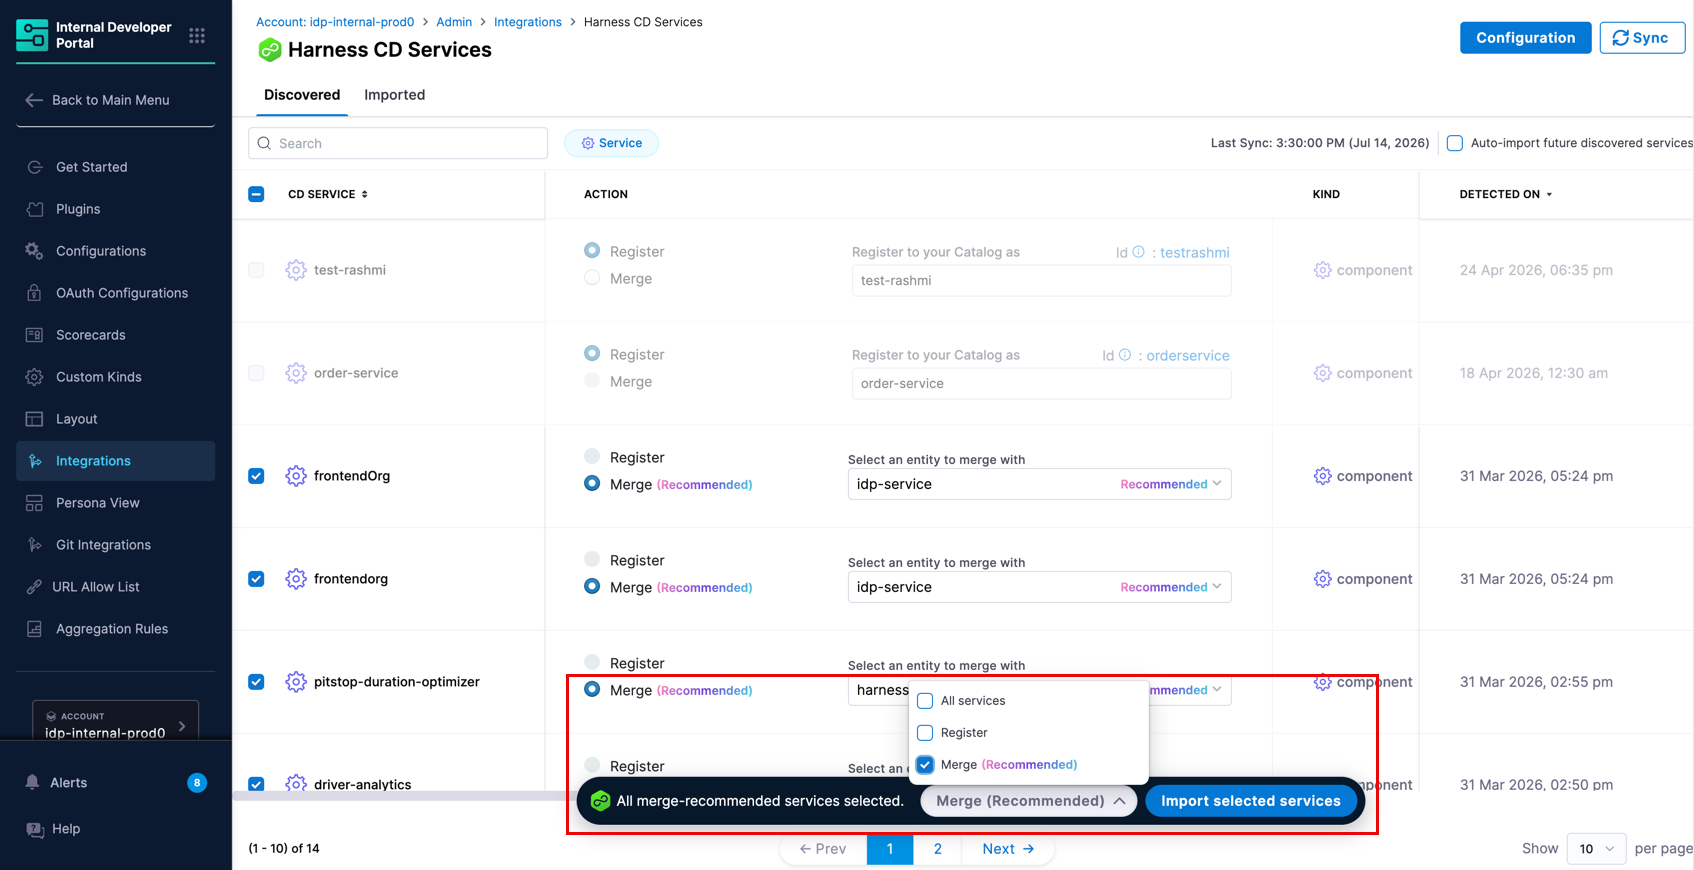The height and width of the screenshot is (870, 1694).
Task: Click the Search input field
Action: [x=398, y=143]
